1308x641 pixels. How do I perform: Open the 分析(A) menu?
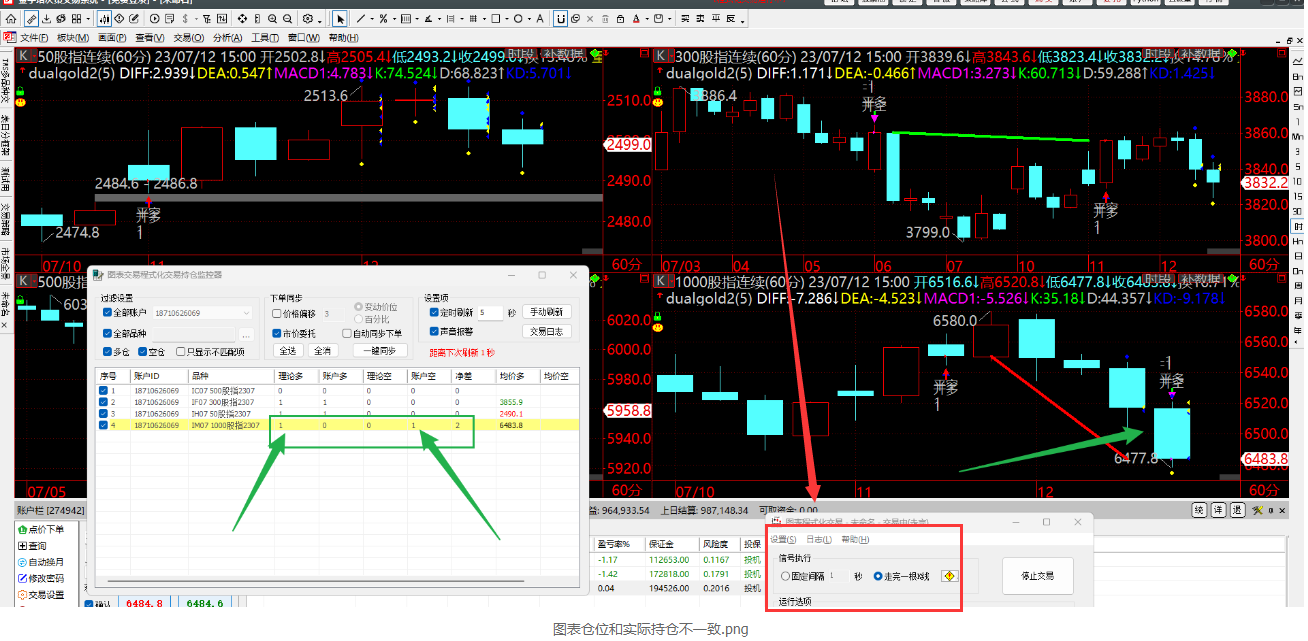(228, 37)
